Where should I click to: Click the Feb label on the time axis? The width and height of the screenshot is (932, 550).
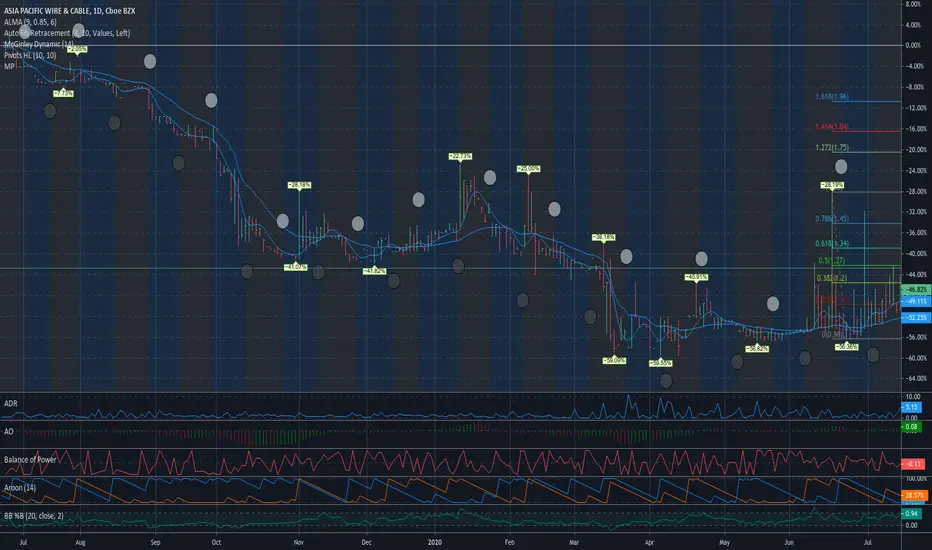pos(509,542)
